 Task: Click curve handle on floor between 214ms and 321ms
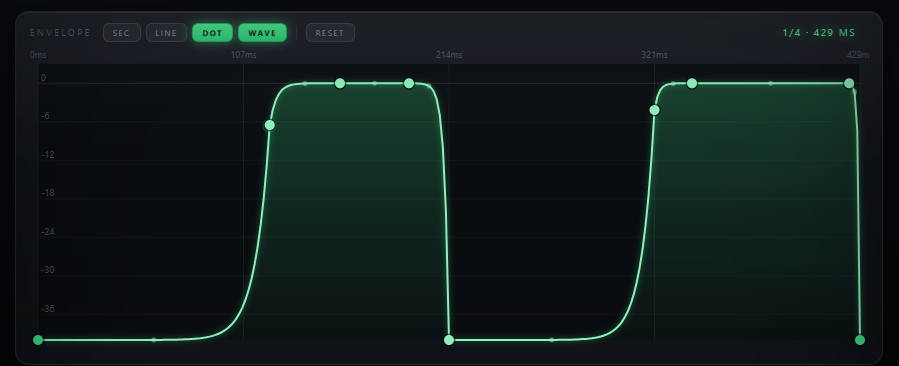tap(552, 340)
